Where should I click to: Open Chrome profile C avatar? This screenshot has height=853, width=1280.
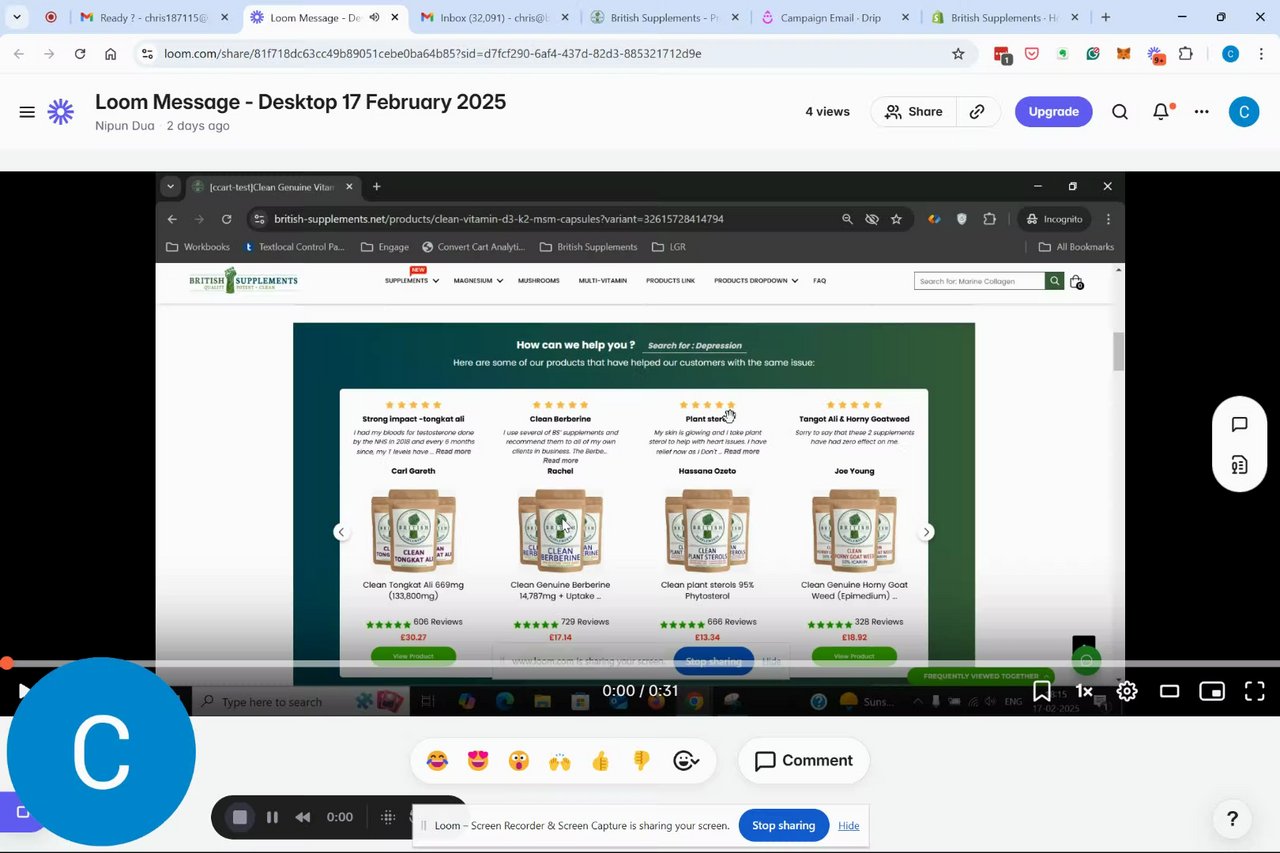[x=1230, y=54]
